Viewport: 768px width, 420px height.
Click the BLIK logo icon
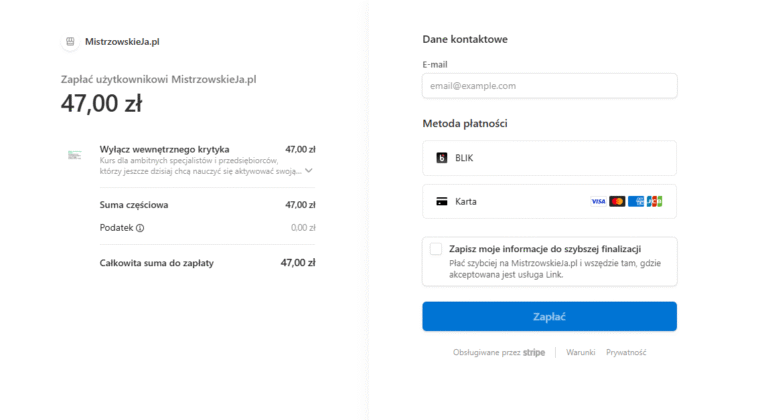(x=442, y=158)
